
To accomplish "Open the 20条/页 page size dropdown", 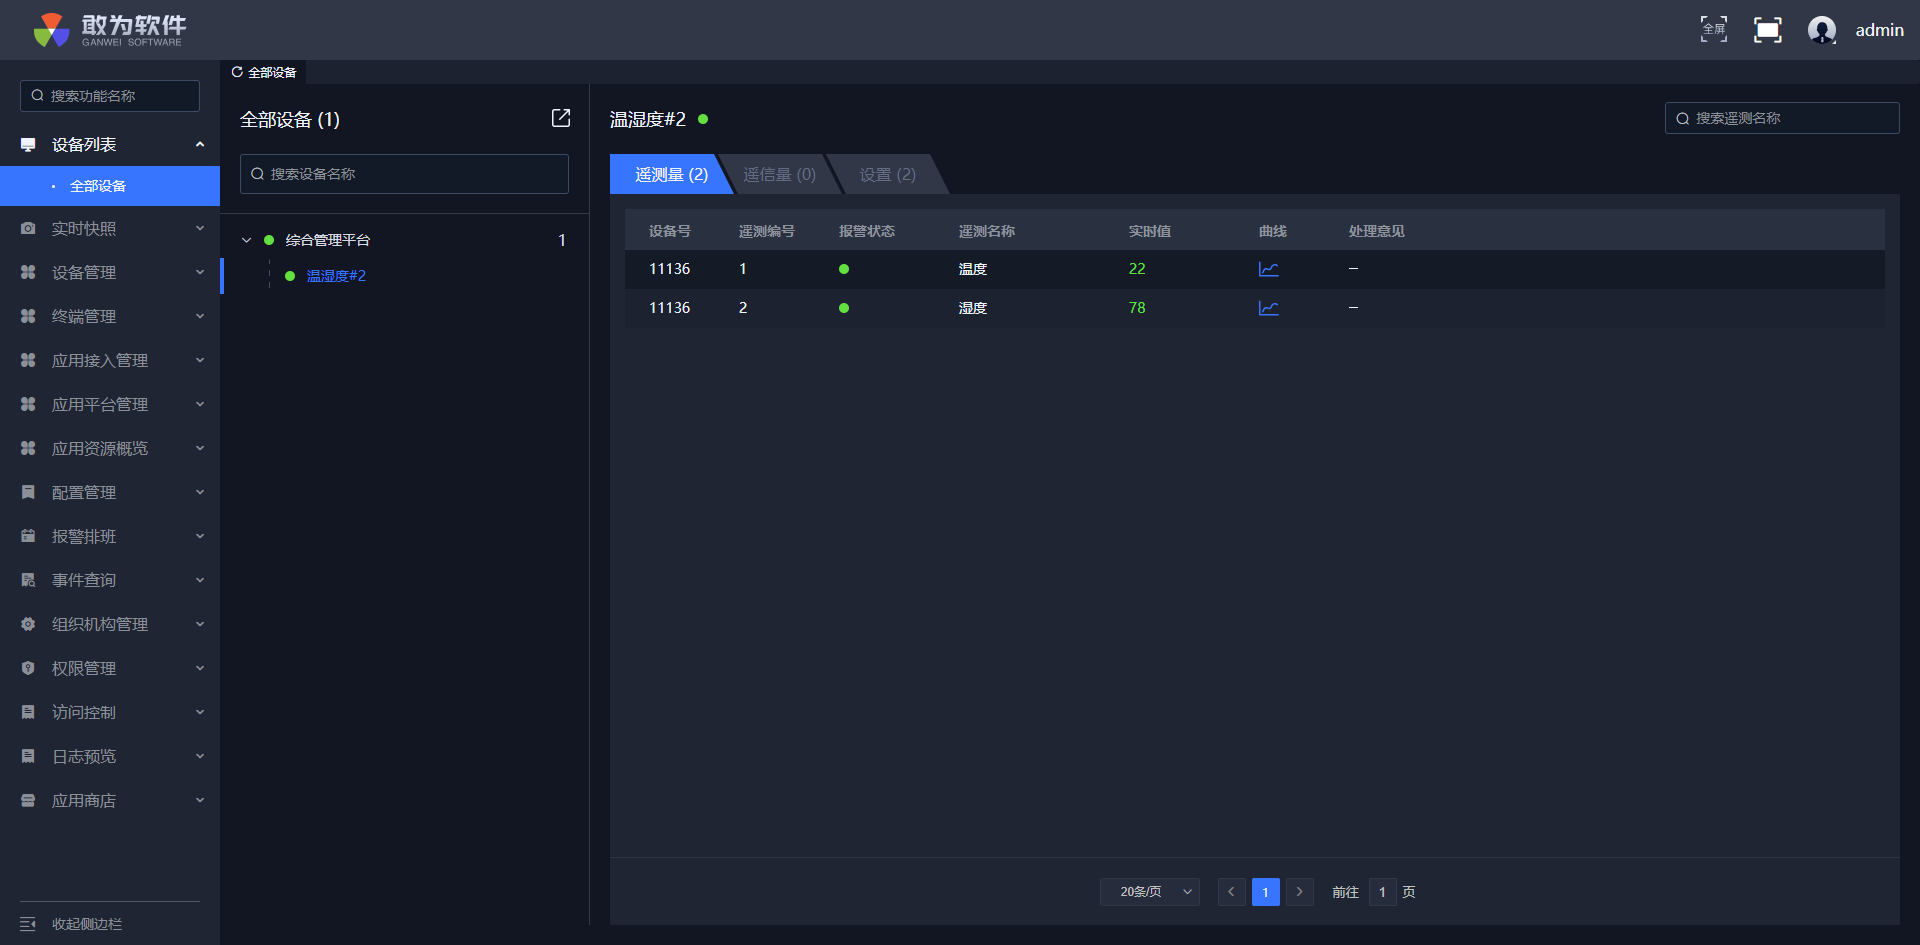I will tap(1149, 892).
